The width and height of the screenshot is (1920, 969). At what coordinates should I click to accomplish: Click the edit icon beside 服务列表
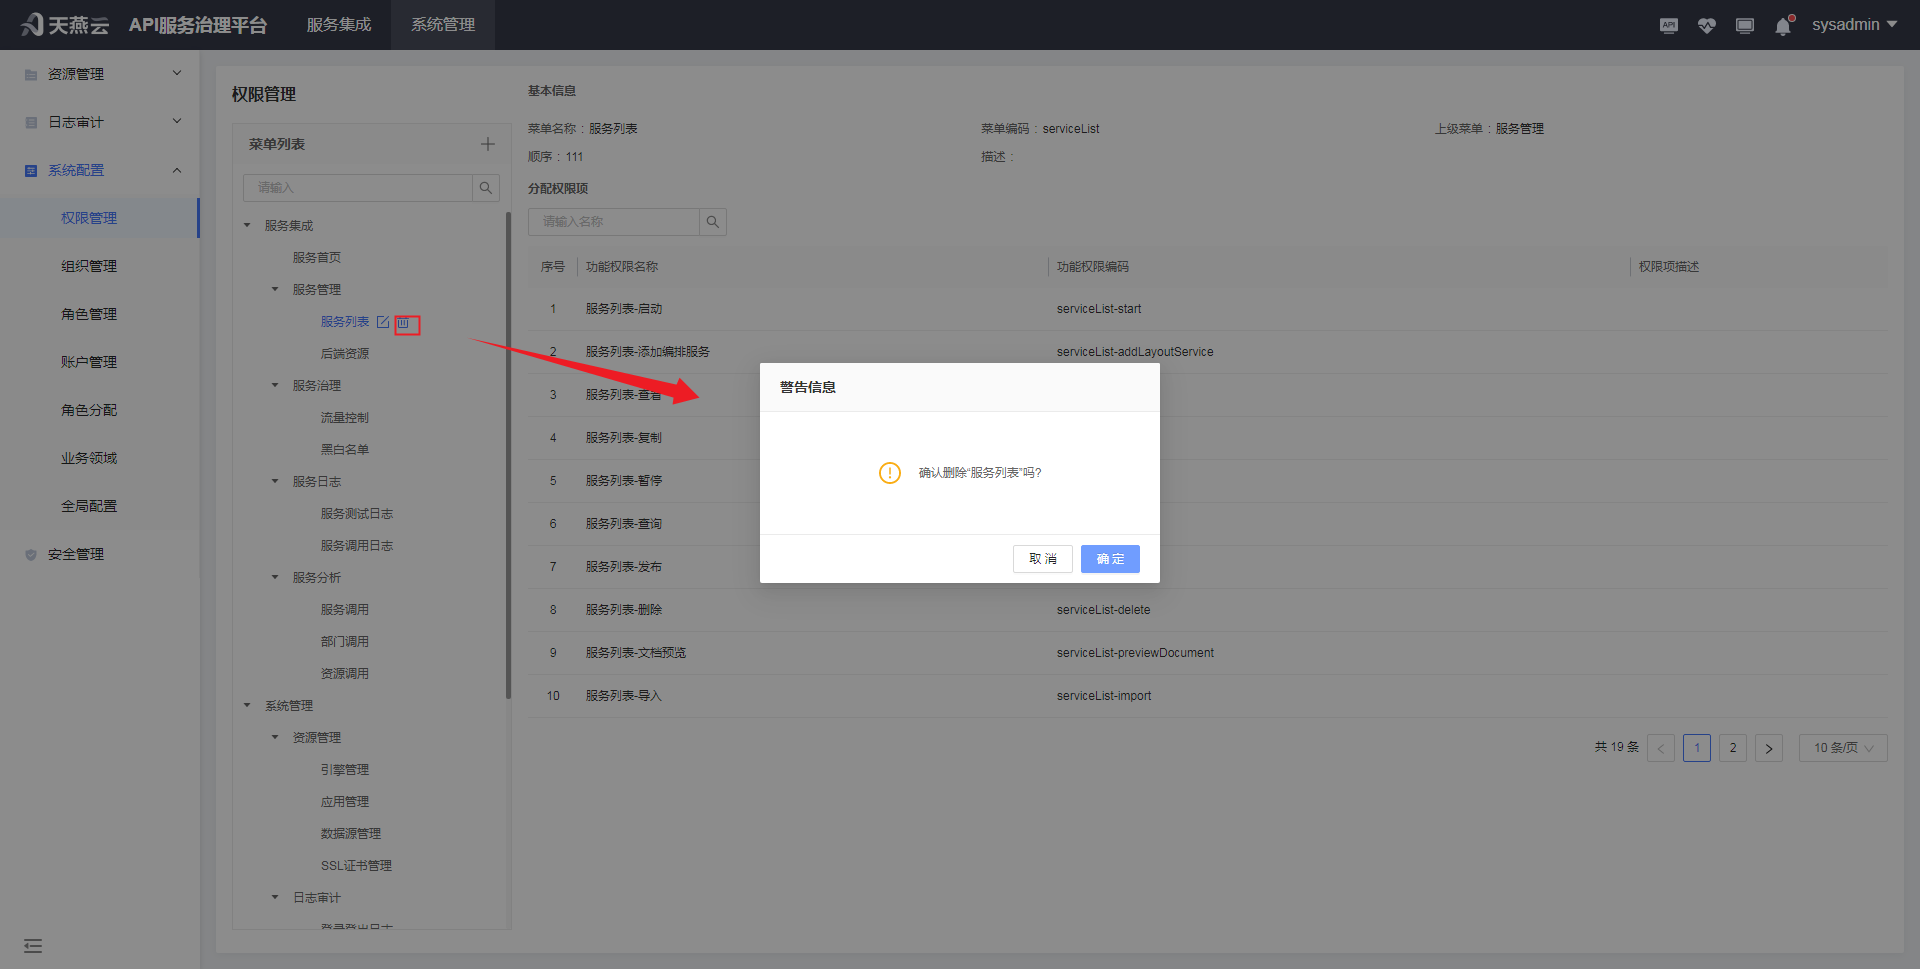pyautogui.click(x=383, y=322)
